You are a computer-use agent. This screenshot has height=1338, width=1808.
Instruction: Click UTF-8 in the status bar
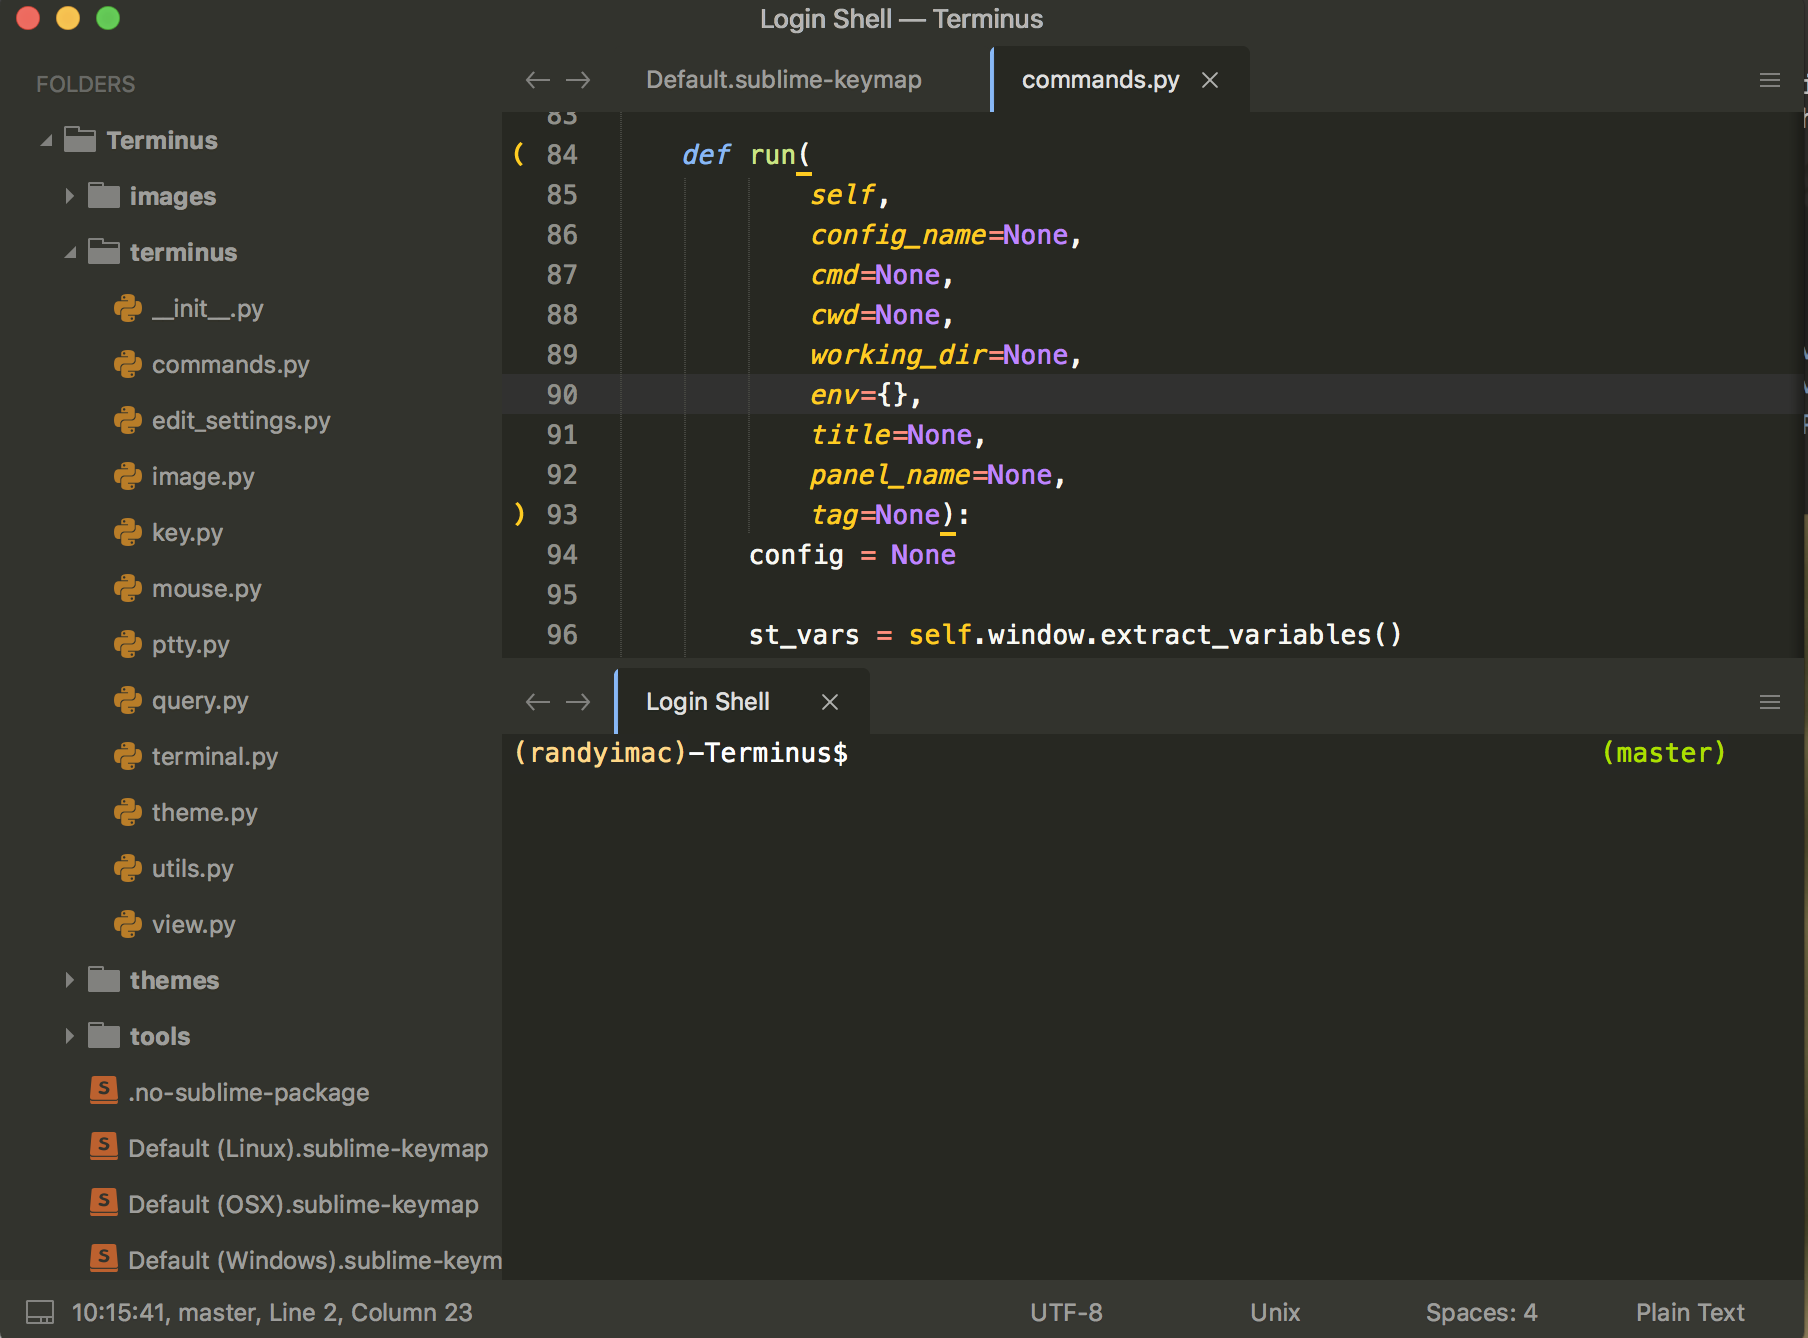[1065, 1311]
